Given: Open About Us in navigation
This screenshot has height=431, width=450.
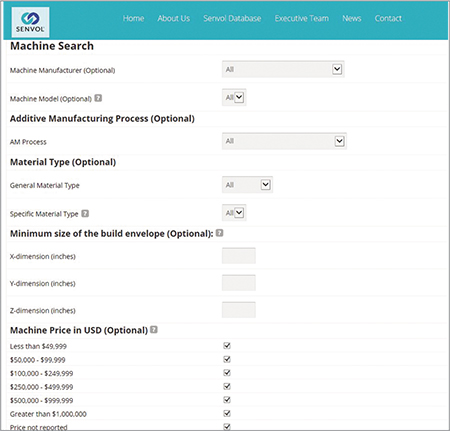Looking at the screenshot, I should coord(174,18).
